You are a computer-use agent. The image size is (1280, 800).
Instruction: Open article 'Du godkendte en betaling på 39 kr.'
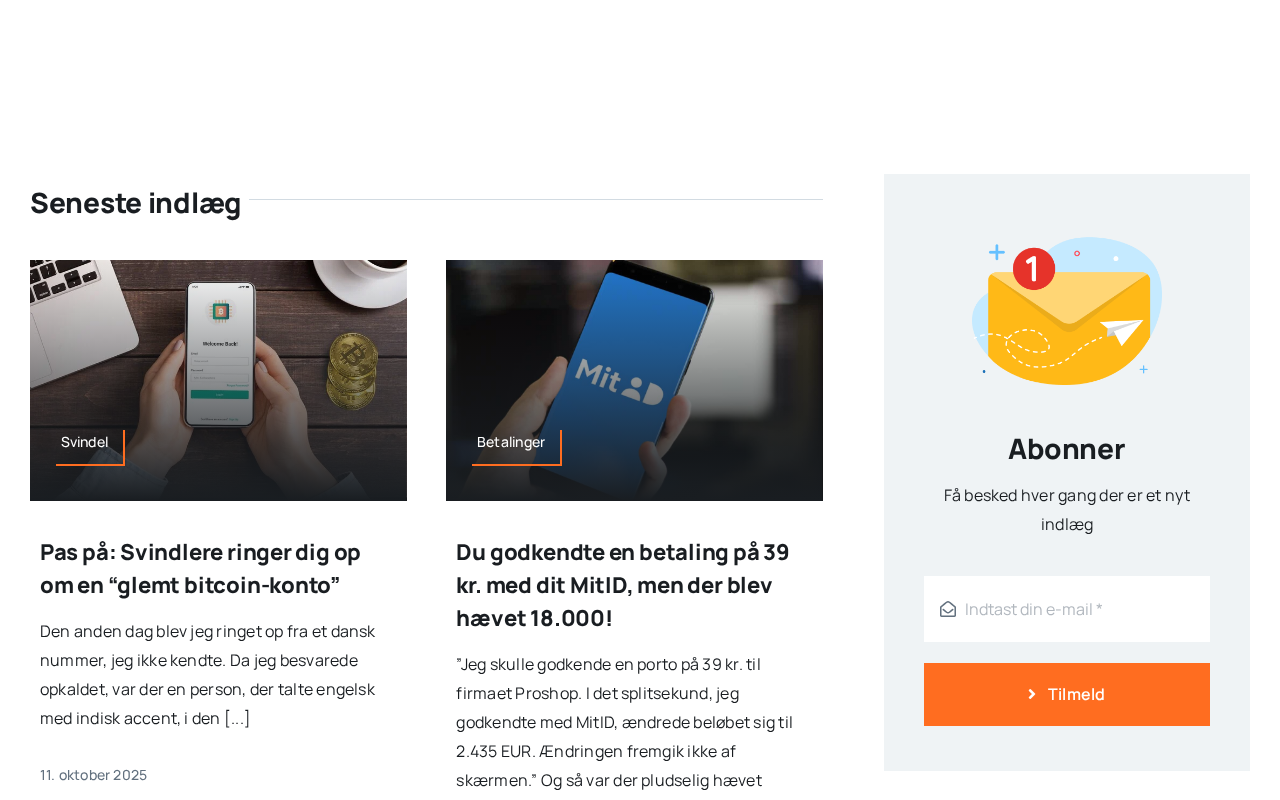623,585
